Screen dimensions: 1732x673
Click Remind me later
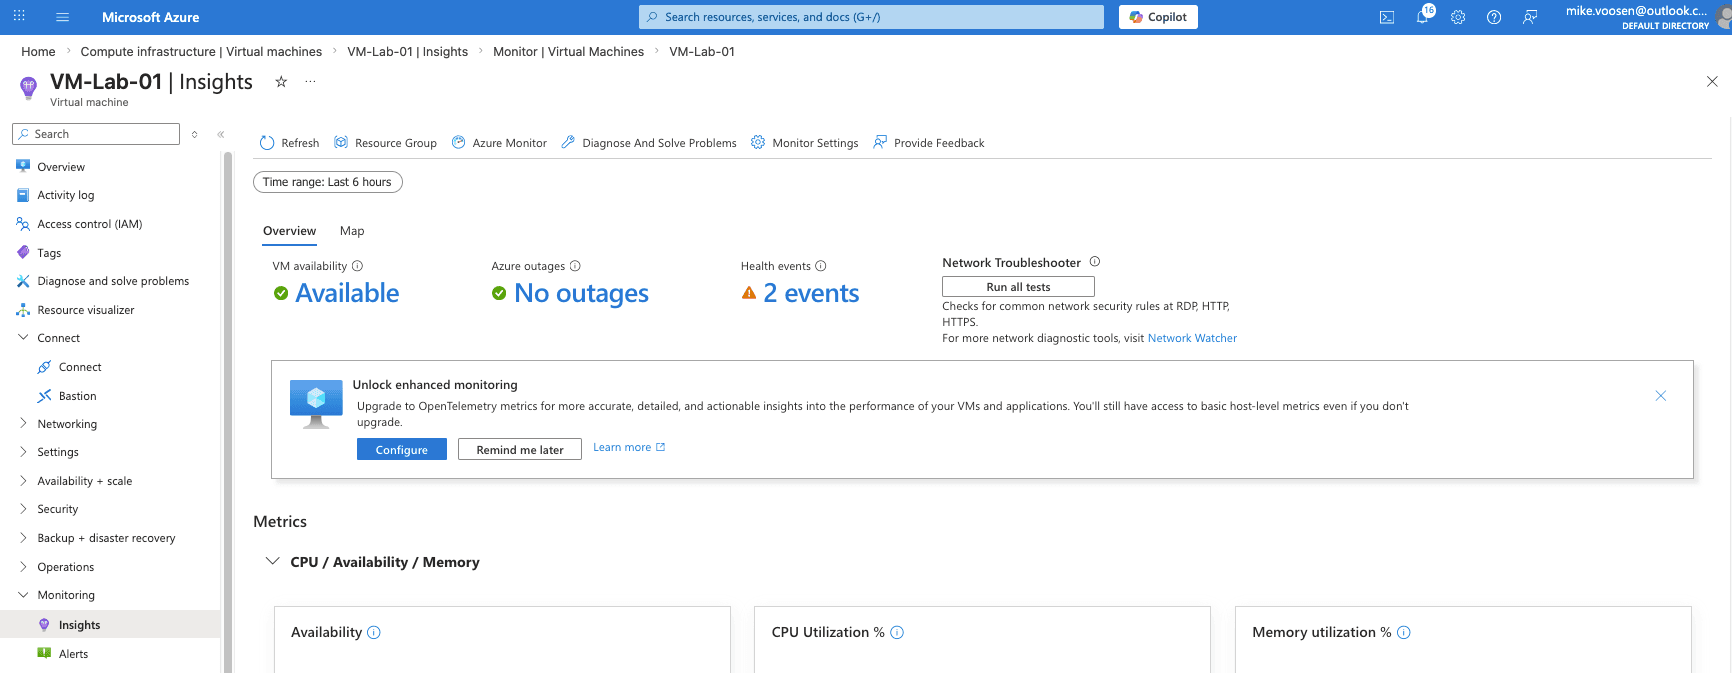coord(520,450)
